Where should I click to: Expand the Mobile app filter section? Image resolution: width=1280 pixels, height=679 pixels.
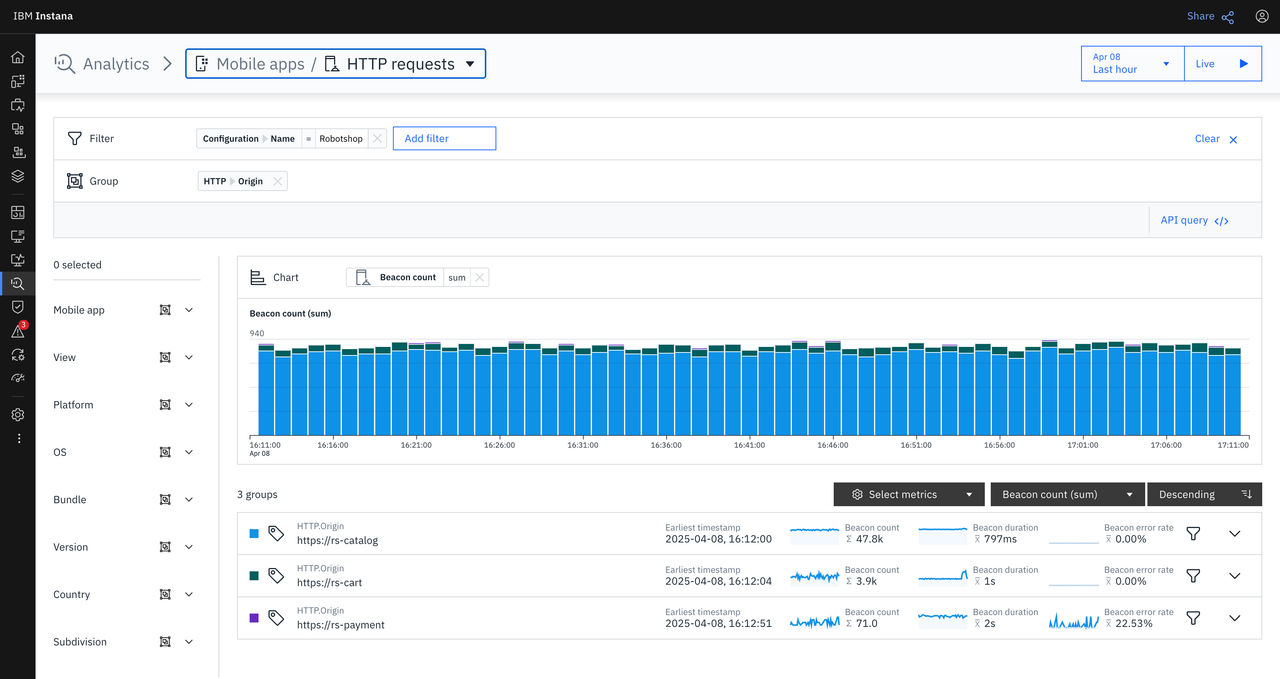tap(189, 310)
